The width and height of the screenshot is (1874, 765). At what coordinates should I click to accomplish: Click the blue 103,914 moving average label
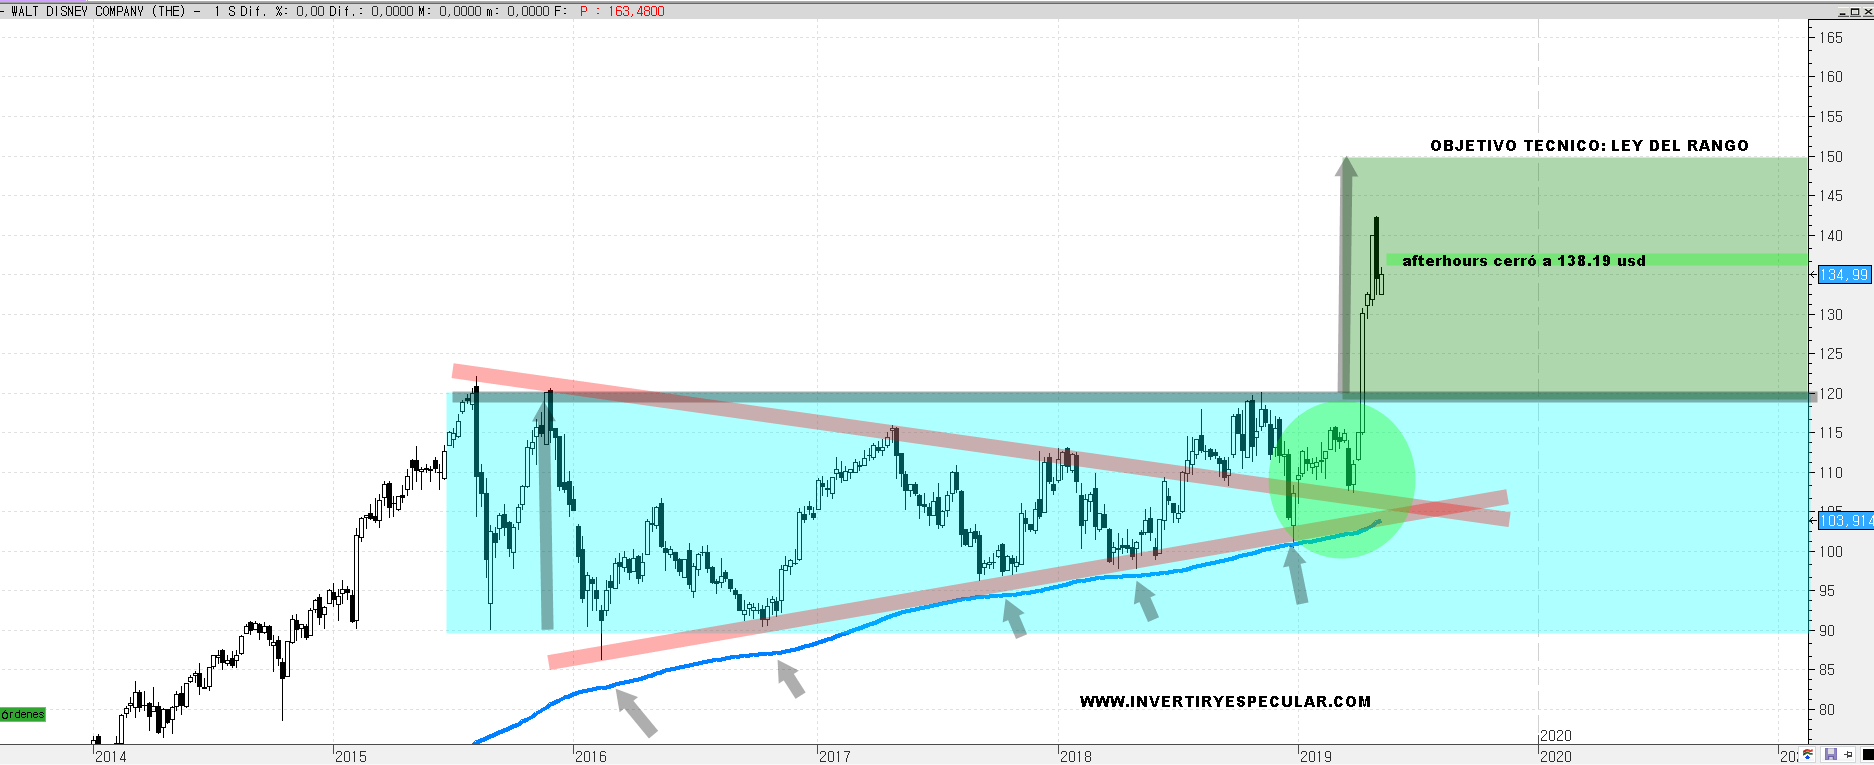click(x=1845, y=520)
